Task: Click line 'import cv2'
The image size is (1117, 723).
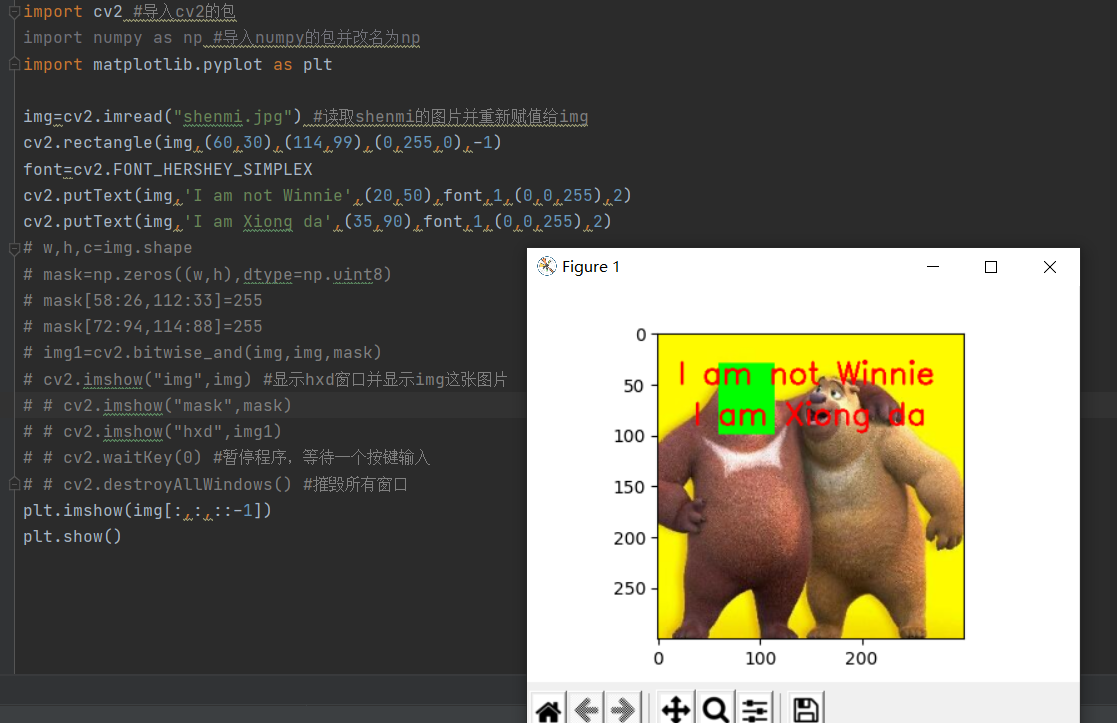Action: [x=130, y=12]
